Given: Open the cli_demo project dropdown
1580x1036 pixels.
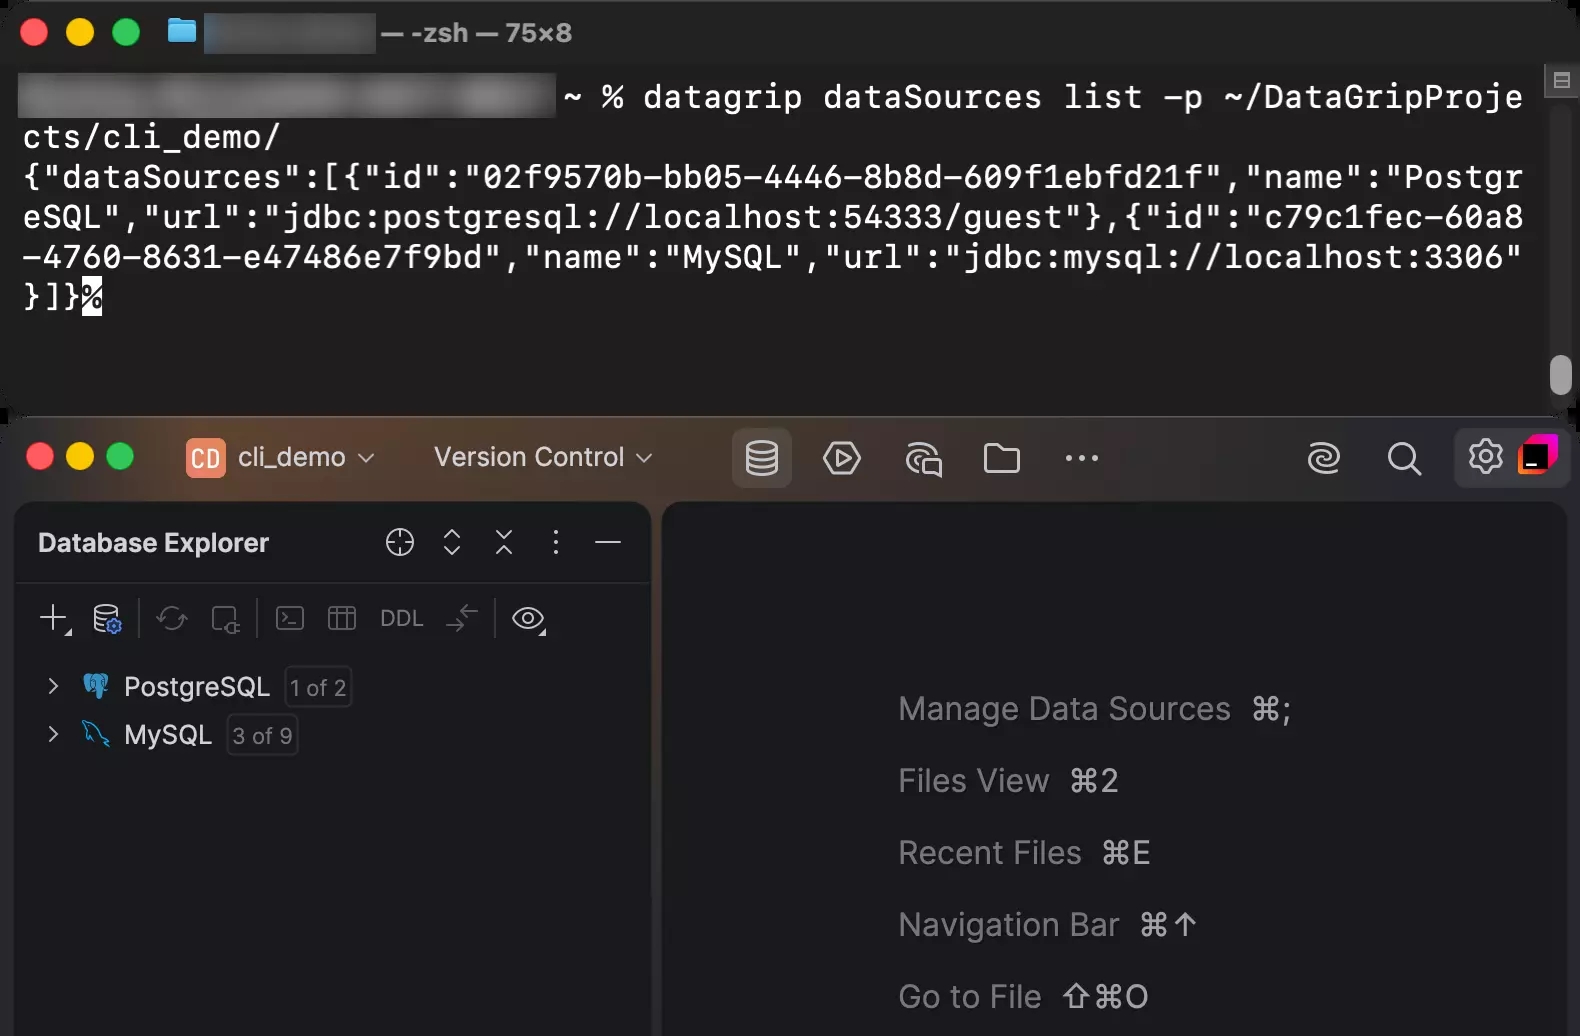Looking at the screenshot, I should 306,457.
